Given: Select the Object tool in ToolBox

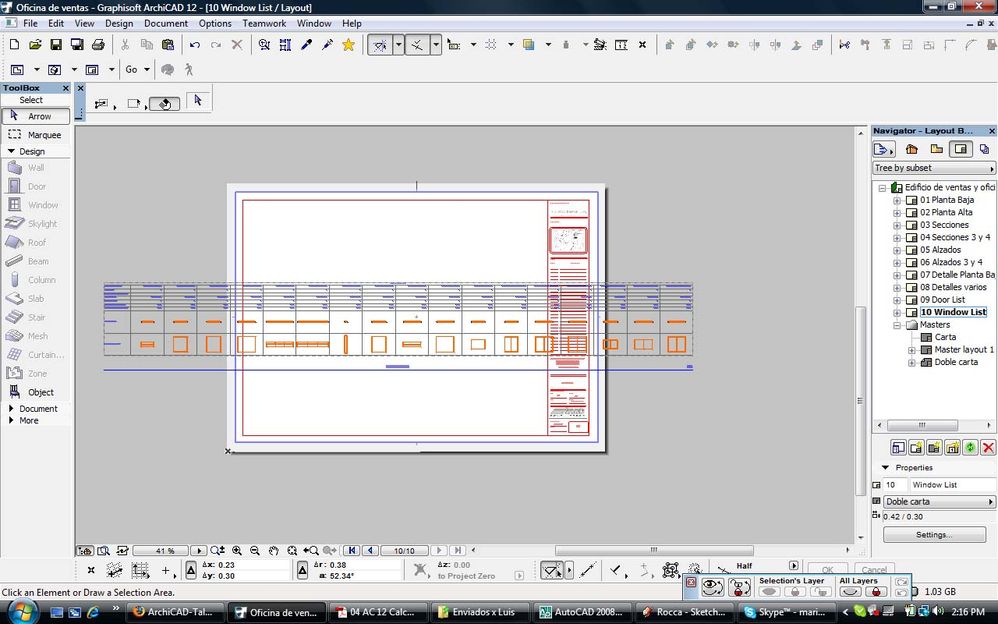Looking at the screenshot, I should (35, 392).
